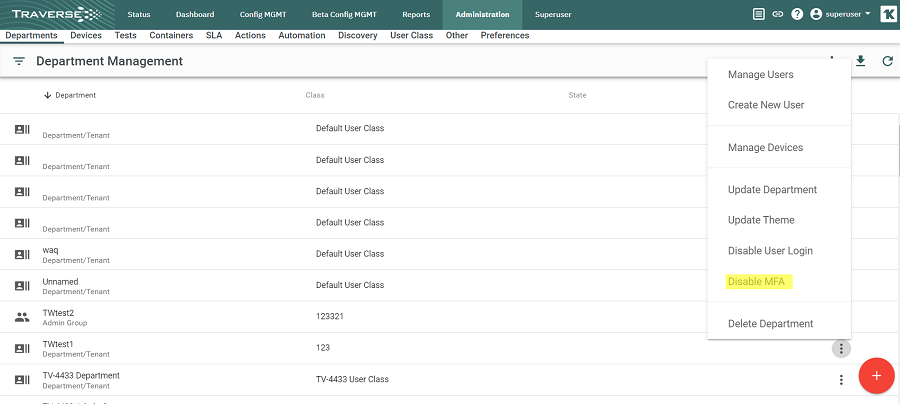Click TV-4433 Department name
Viewport: 900px width, 404px height.
click(81, 375)
